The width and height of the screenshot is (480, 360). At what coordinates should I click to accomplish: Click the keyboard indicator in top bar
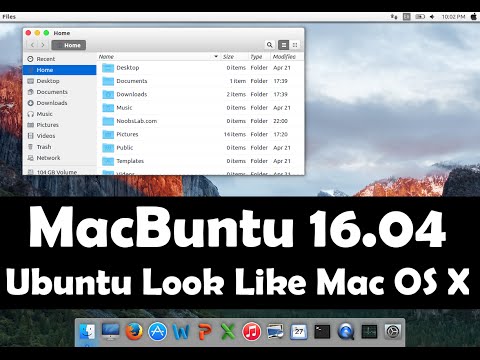click(x=407, y=17)
